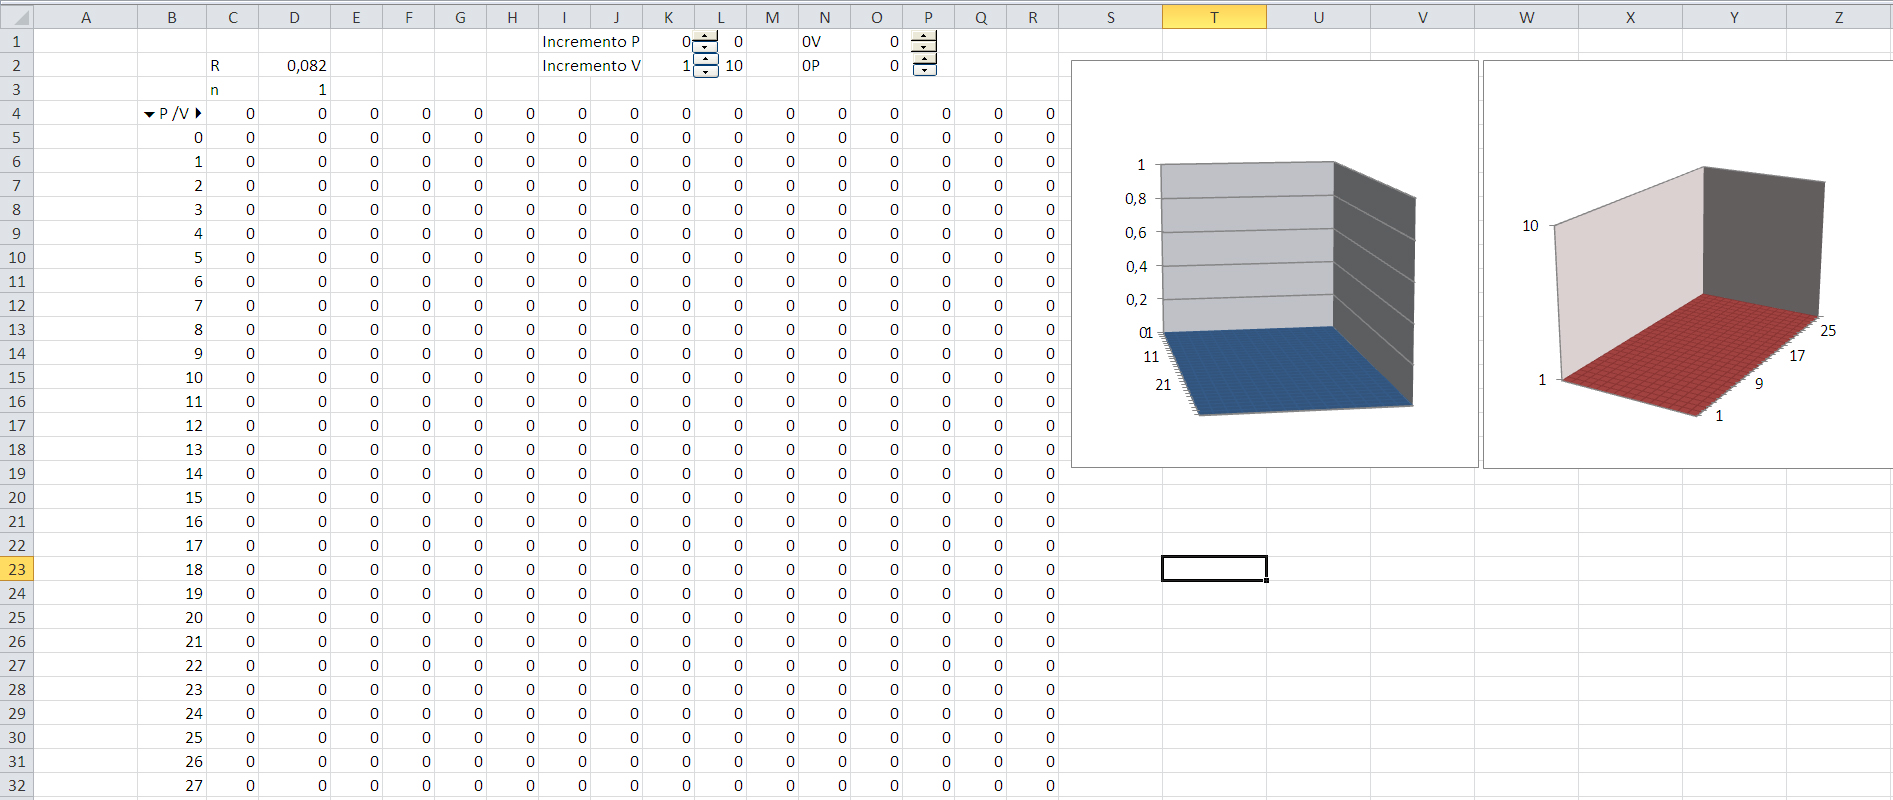This screenshot has height=800, width=1893.
Task: Select row header 32
Action: (x=17, y=785)
